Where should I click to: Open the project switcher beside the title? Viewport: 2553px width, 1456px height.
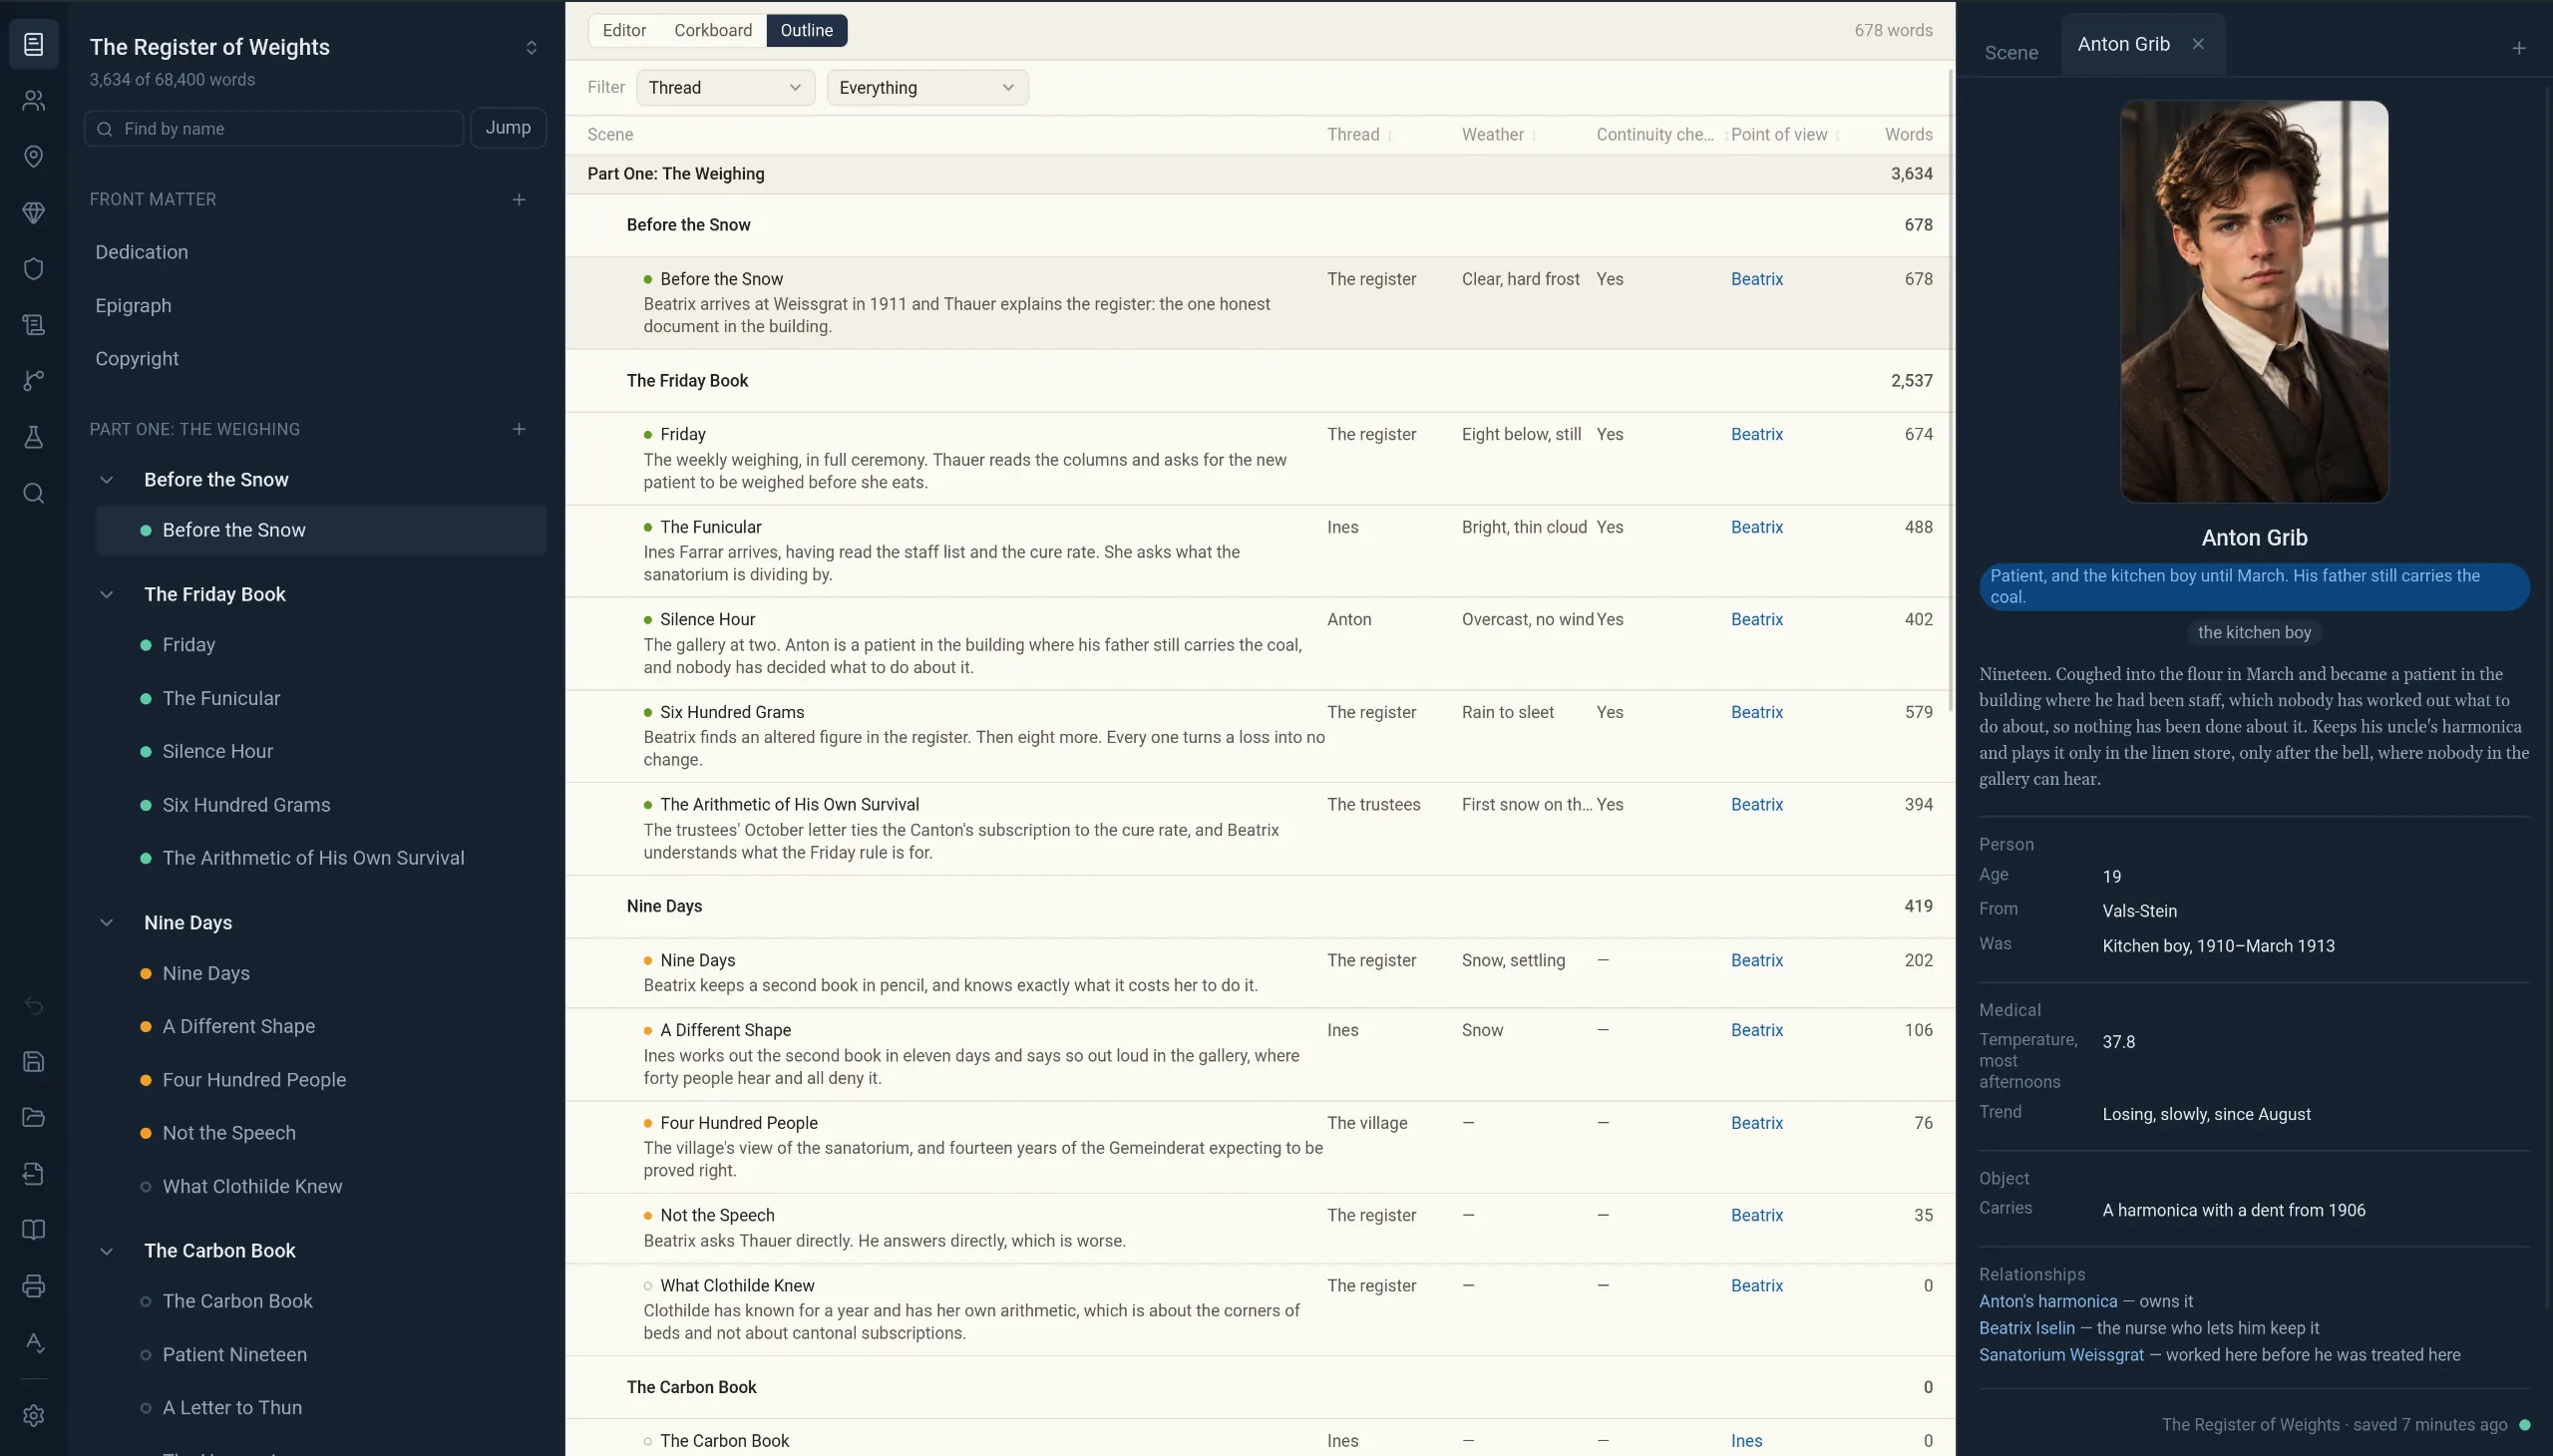(x=531, y=48)
